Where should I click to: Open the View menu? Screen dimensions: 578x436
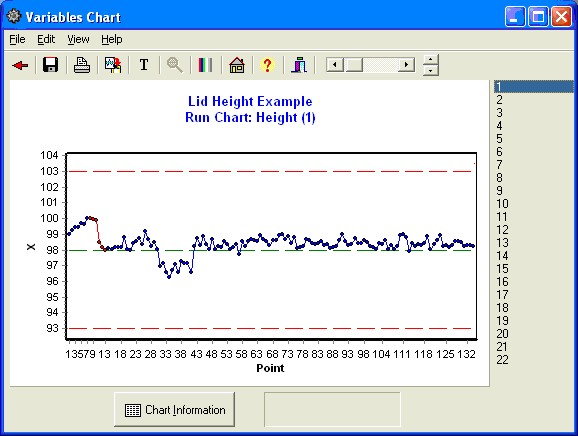(78, 39)
